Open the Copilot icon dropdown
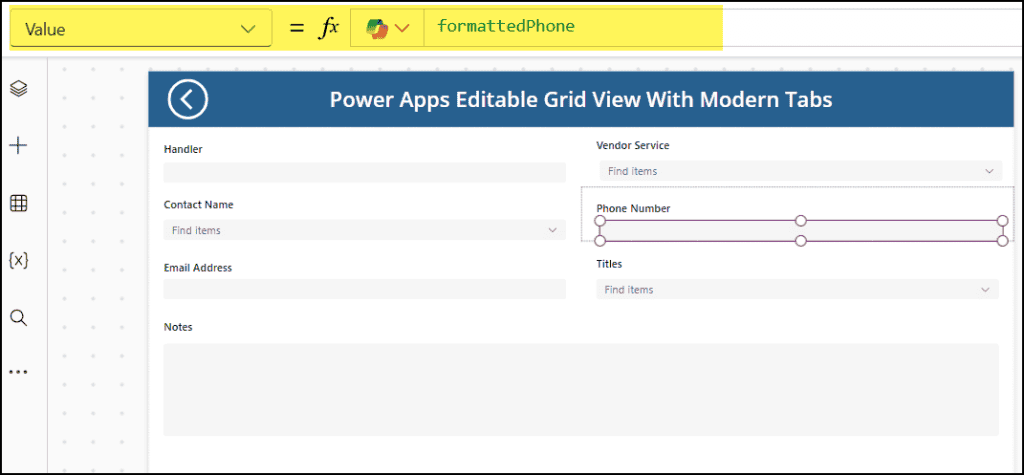 click(x=387, y=27)
